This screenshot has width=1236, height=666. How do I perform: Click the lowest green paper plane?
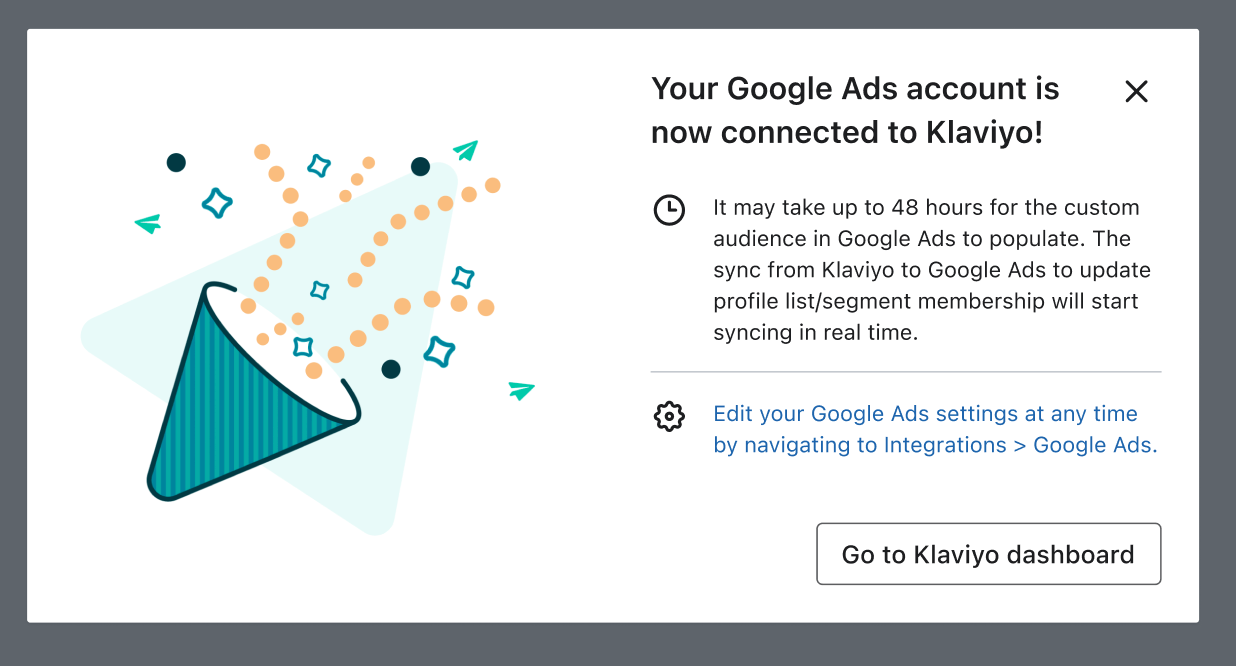click(521, 390)
